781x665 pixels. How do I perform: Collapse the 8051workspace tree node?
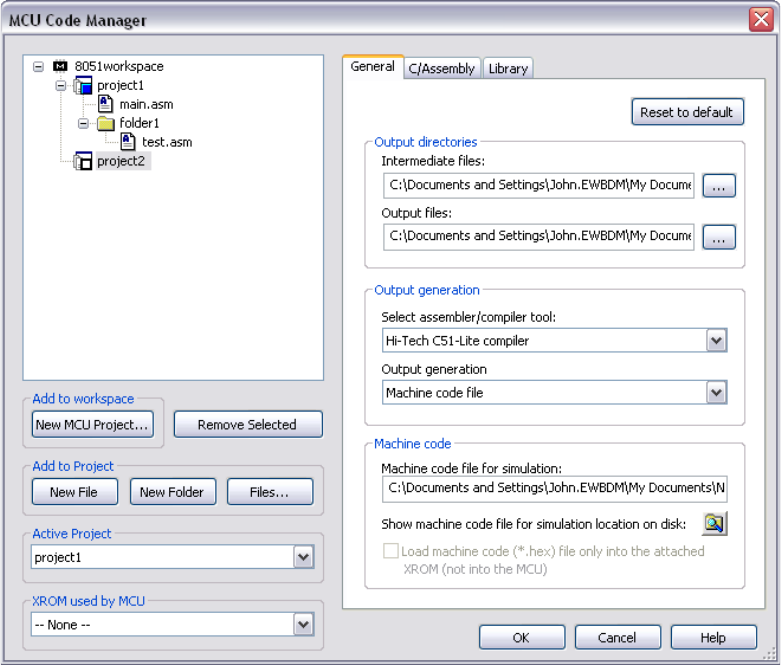tap(38, 66)
